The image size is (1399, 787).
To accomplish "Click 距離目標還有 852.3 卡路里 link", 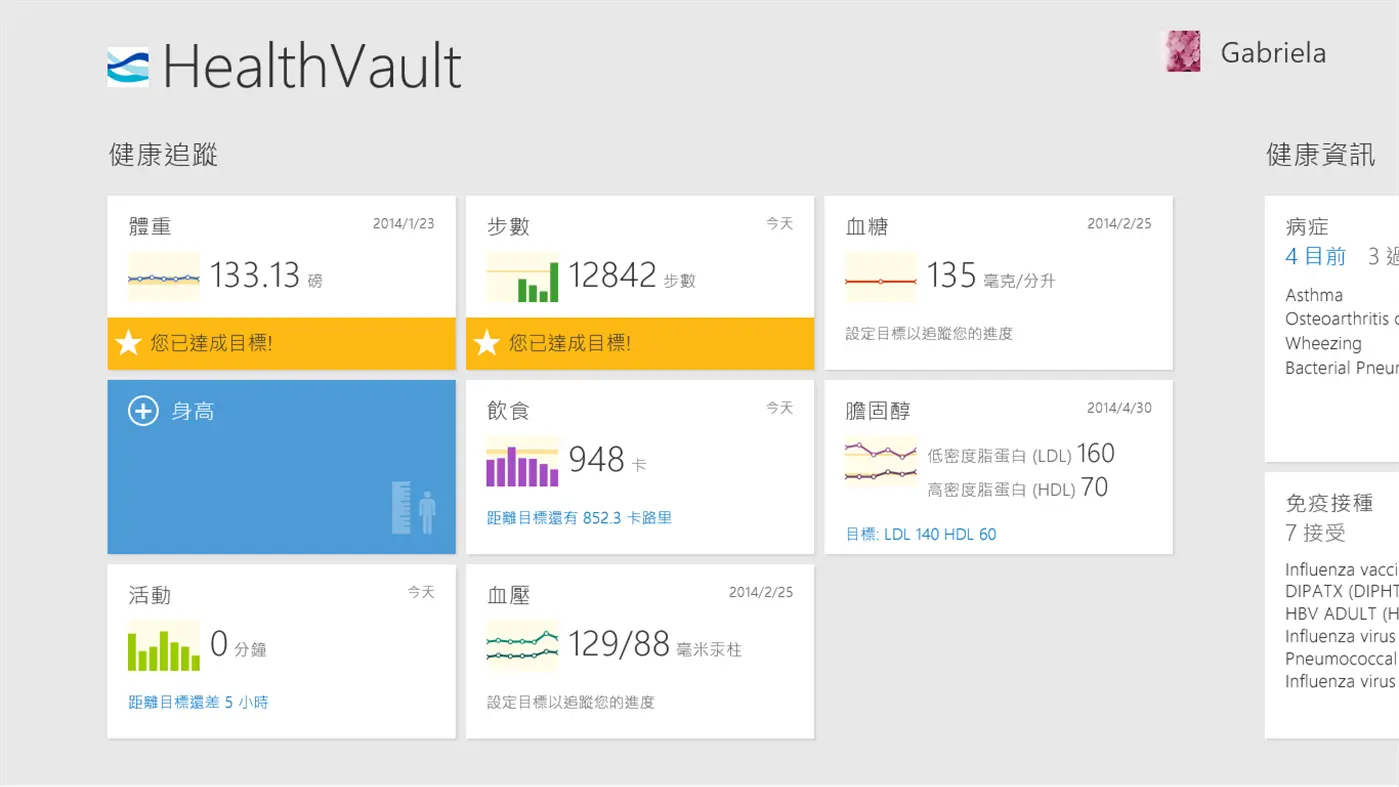I will click(x=580, y=518).
